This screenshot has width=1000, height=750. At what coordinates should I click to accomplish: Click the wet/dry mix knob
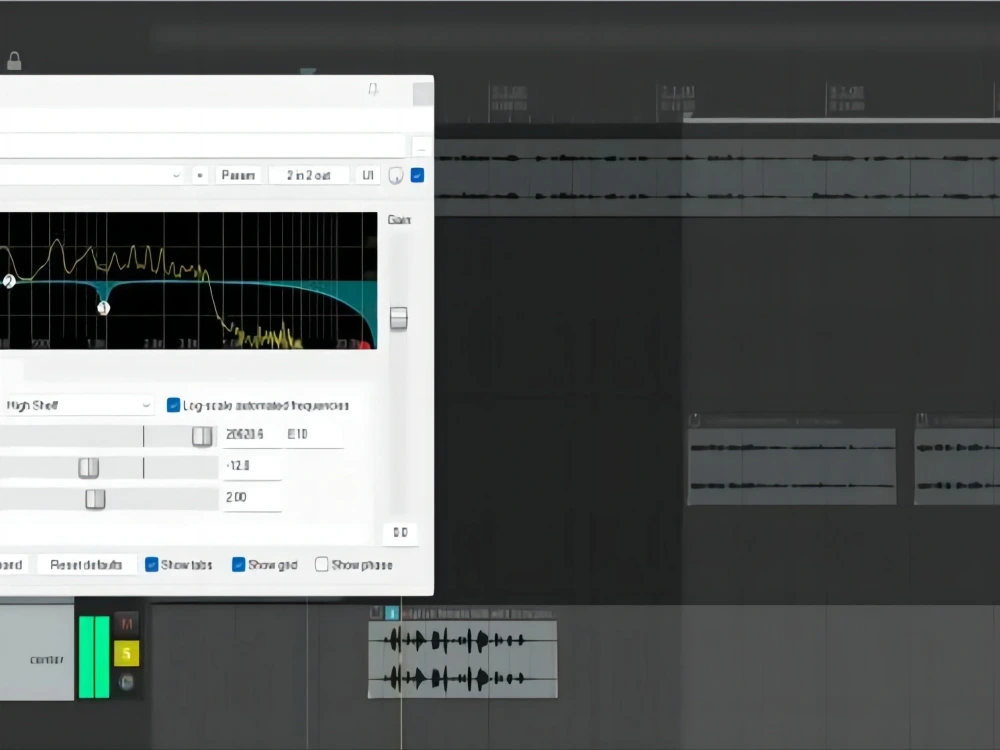[x=396, y=175]
